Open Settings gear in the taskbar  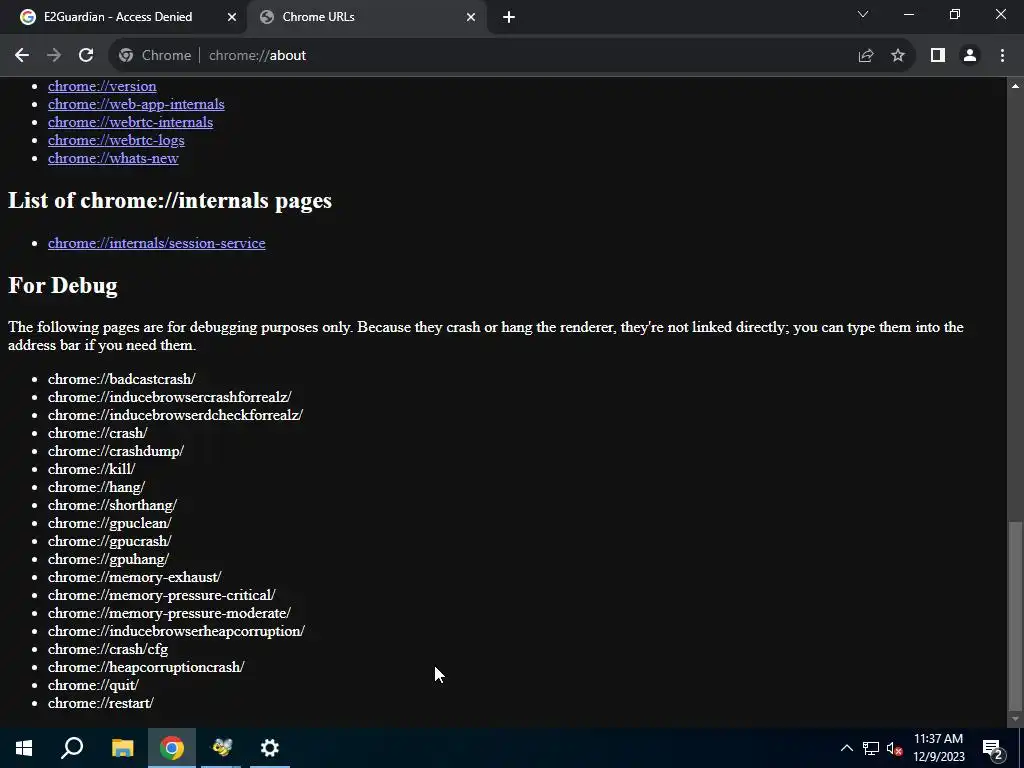[270, 748]
